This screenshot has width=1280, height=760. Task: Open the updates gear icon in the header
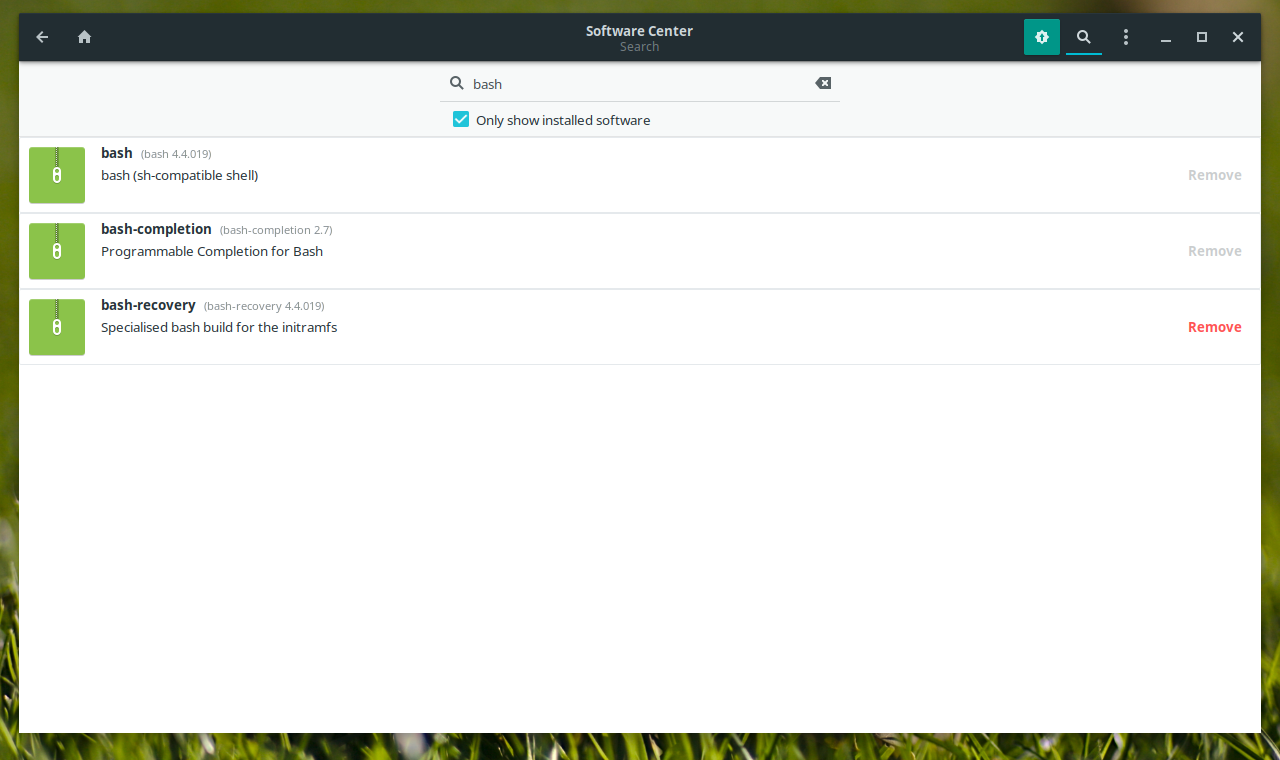[1041, 37]
